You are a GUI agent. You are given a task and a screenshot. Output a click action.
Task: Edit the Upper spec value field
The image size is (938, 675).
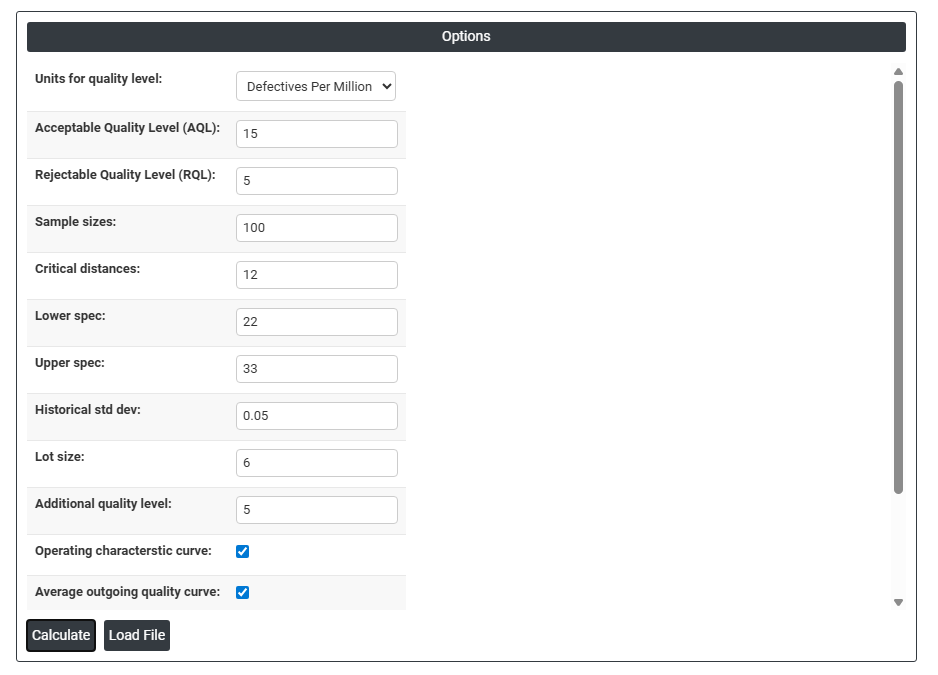tap(316, 369)
